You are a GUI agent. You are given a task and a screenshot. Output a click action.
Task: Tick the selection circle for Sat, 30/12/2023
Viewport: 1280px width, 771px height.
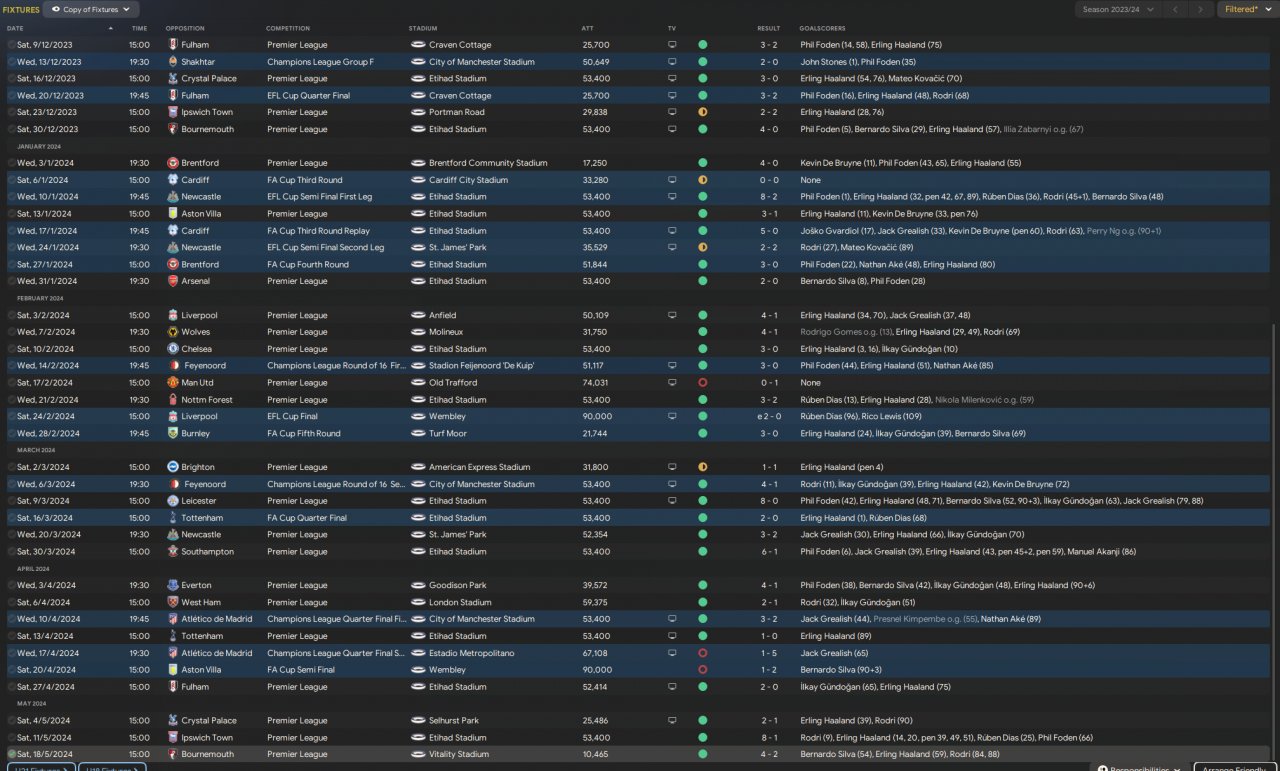click(11, 129)
